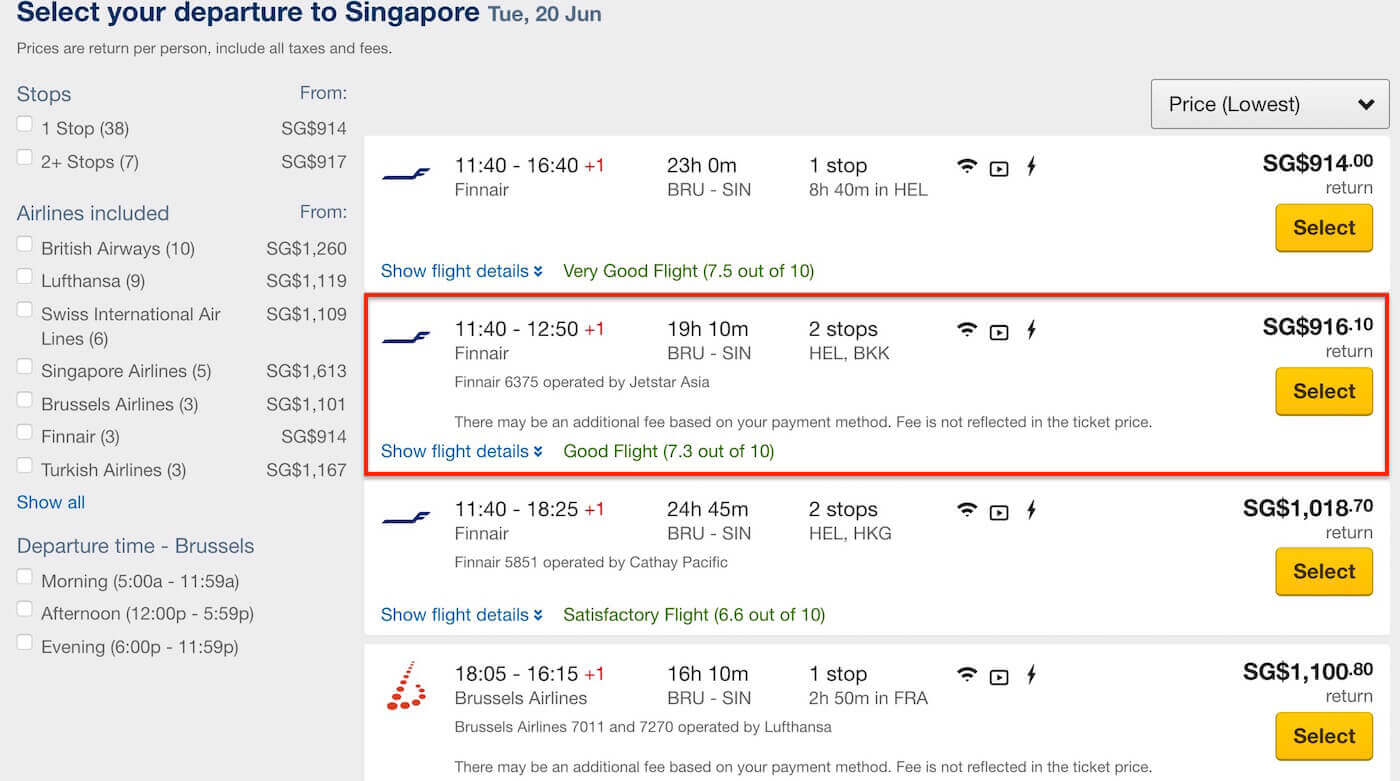
Task: Tick the Singapore Airlines checkbox
Action: coord(25,367)
